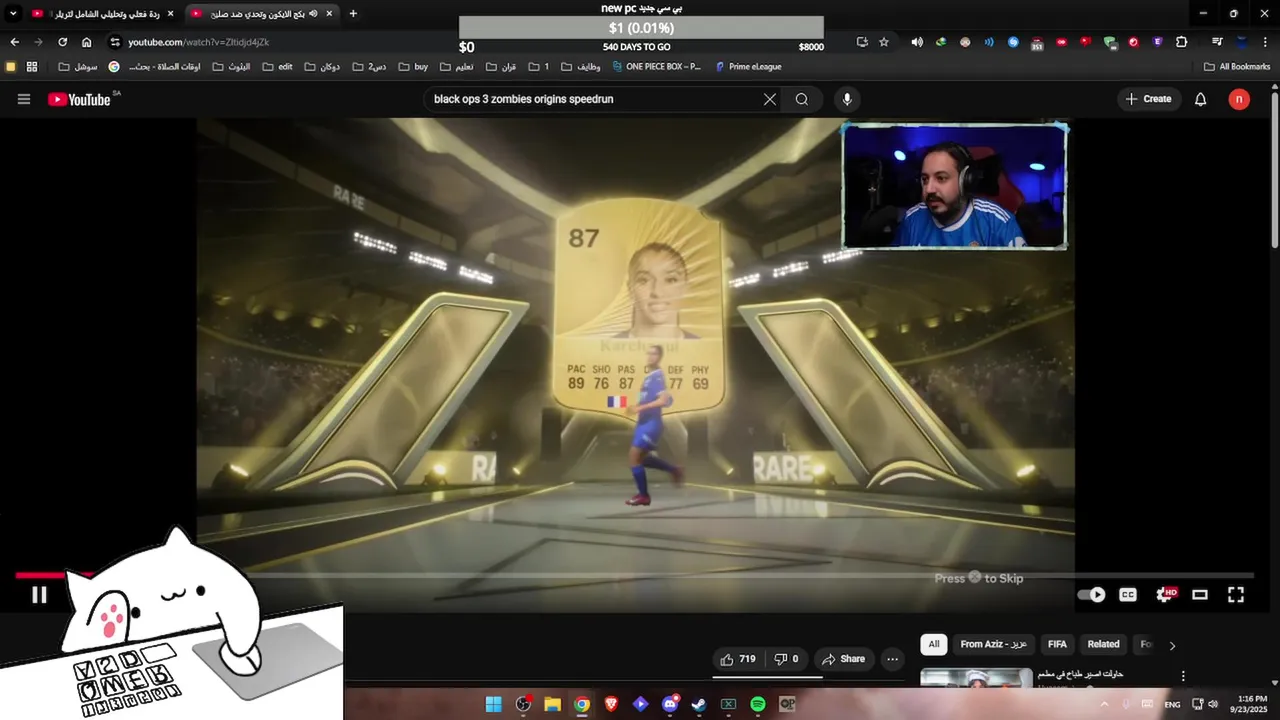Open the extensions puzzle menu
The height and width of the screenshot is (720, 1280).
coord(1181,42)
